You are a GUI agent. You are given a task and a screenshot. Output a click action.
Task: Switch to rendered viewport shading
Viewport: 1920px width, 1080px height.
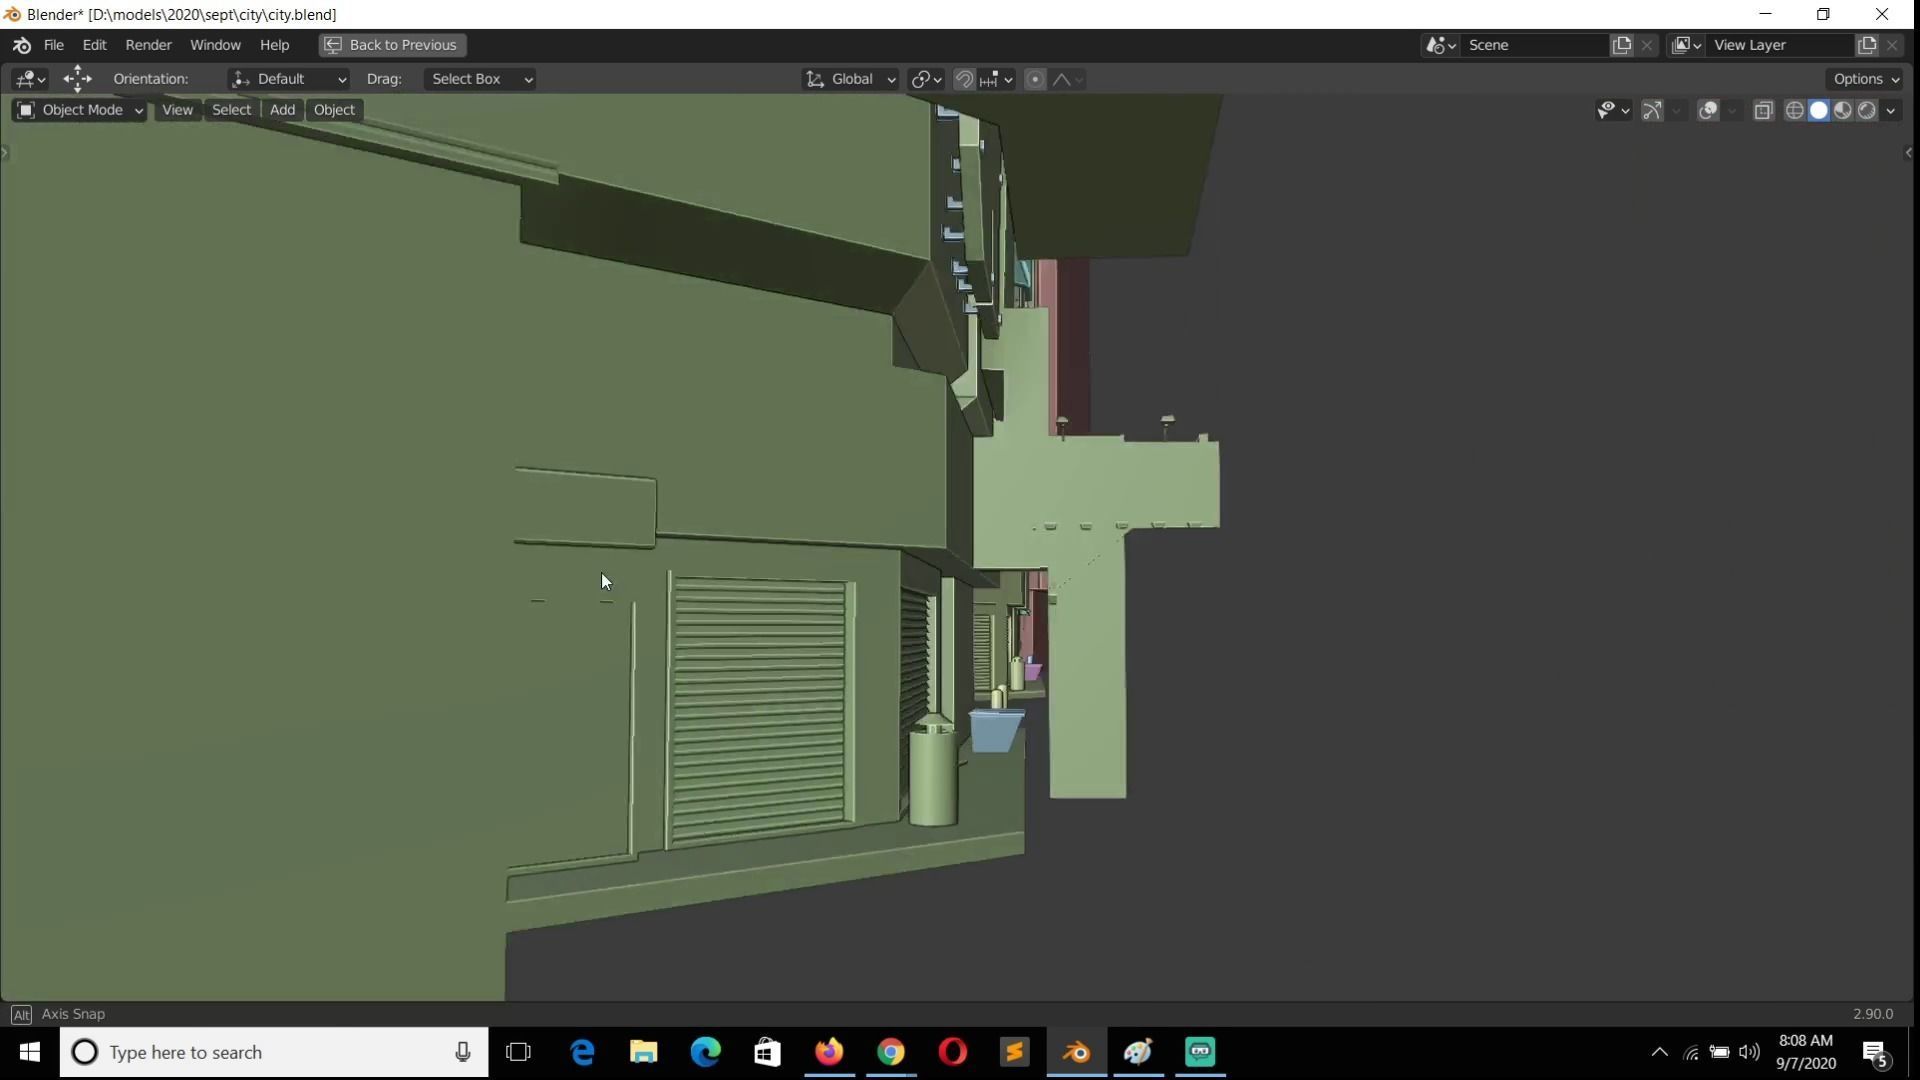(x=1867, y=110)
